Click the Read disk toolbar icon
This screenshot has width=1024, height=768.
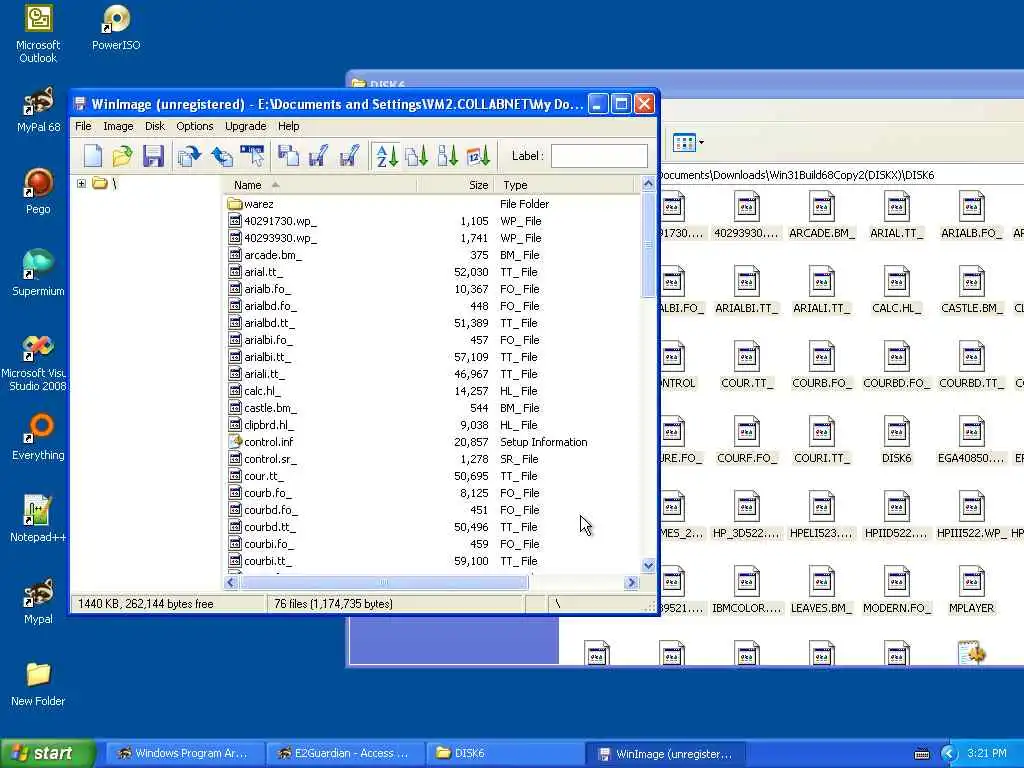pyautogui.click(x=288, y=156)
